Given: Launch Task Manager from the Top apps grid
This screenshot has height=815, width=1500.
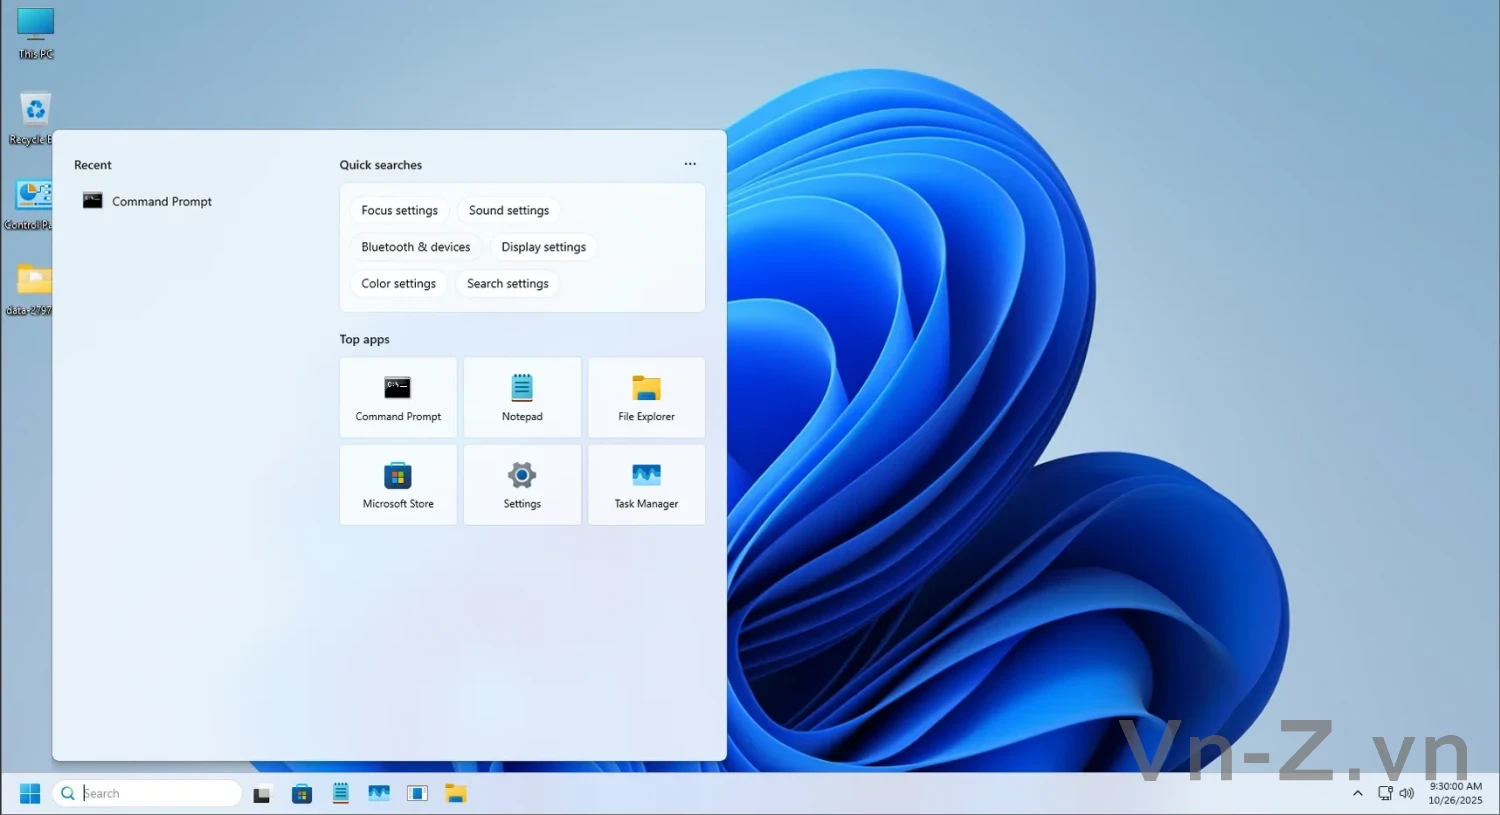Looking at the screenshot, I should [646, 484].
